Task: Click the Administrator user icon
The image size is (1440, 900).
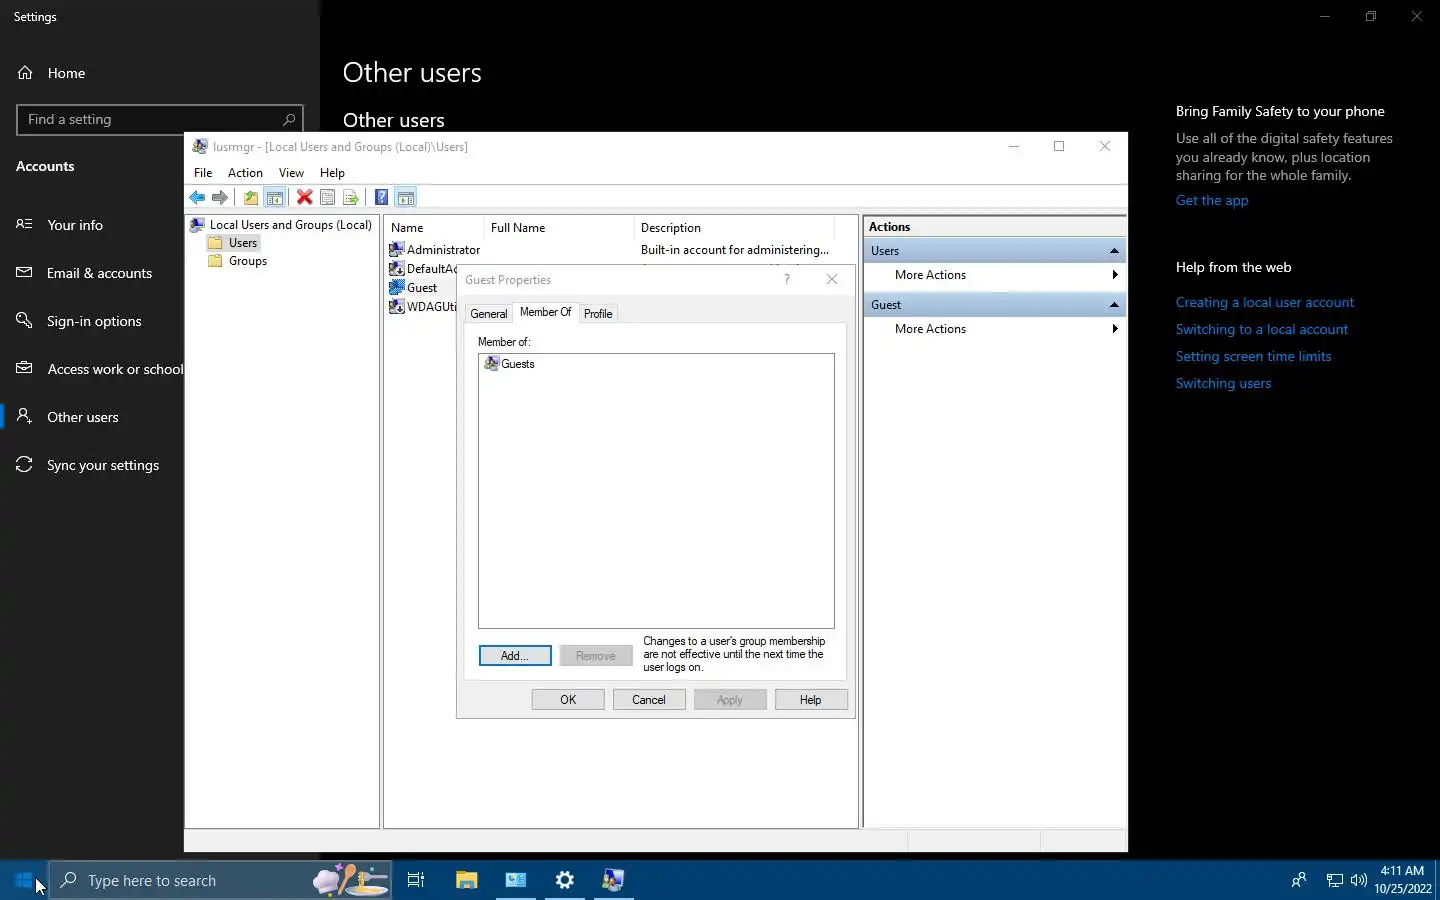Action: click(396, 250)
